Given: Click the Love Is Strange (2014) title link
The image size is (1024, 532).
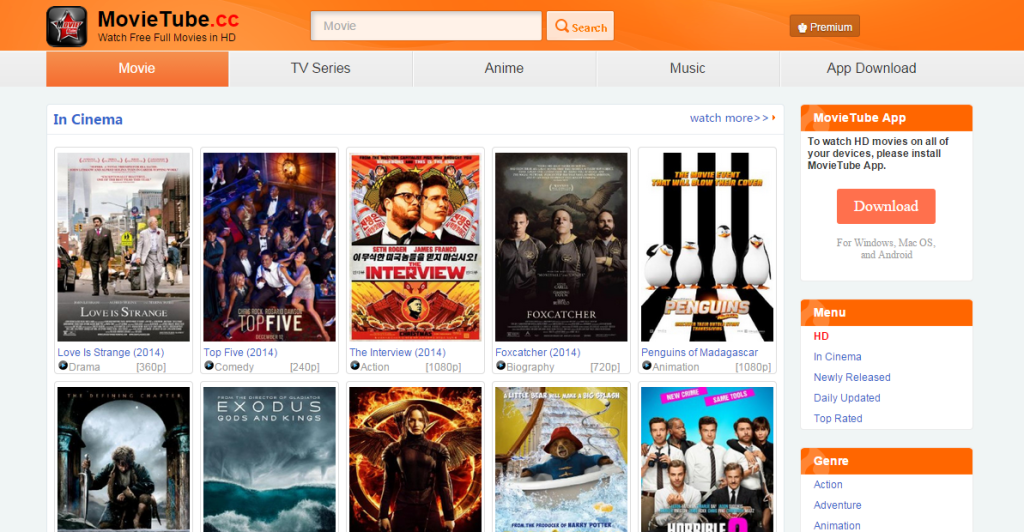Looking at the screenshot, I should pyautogui.click(x=110, y=352).
